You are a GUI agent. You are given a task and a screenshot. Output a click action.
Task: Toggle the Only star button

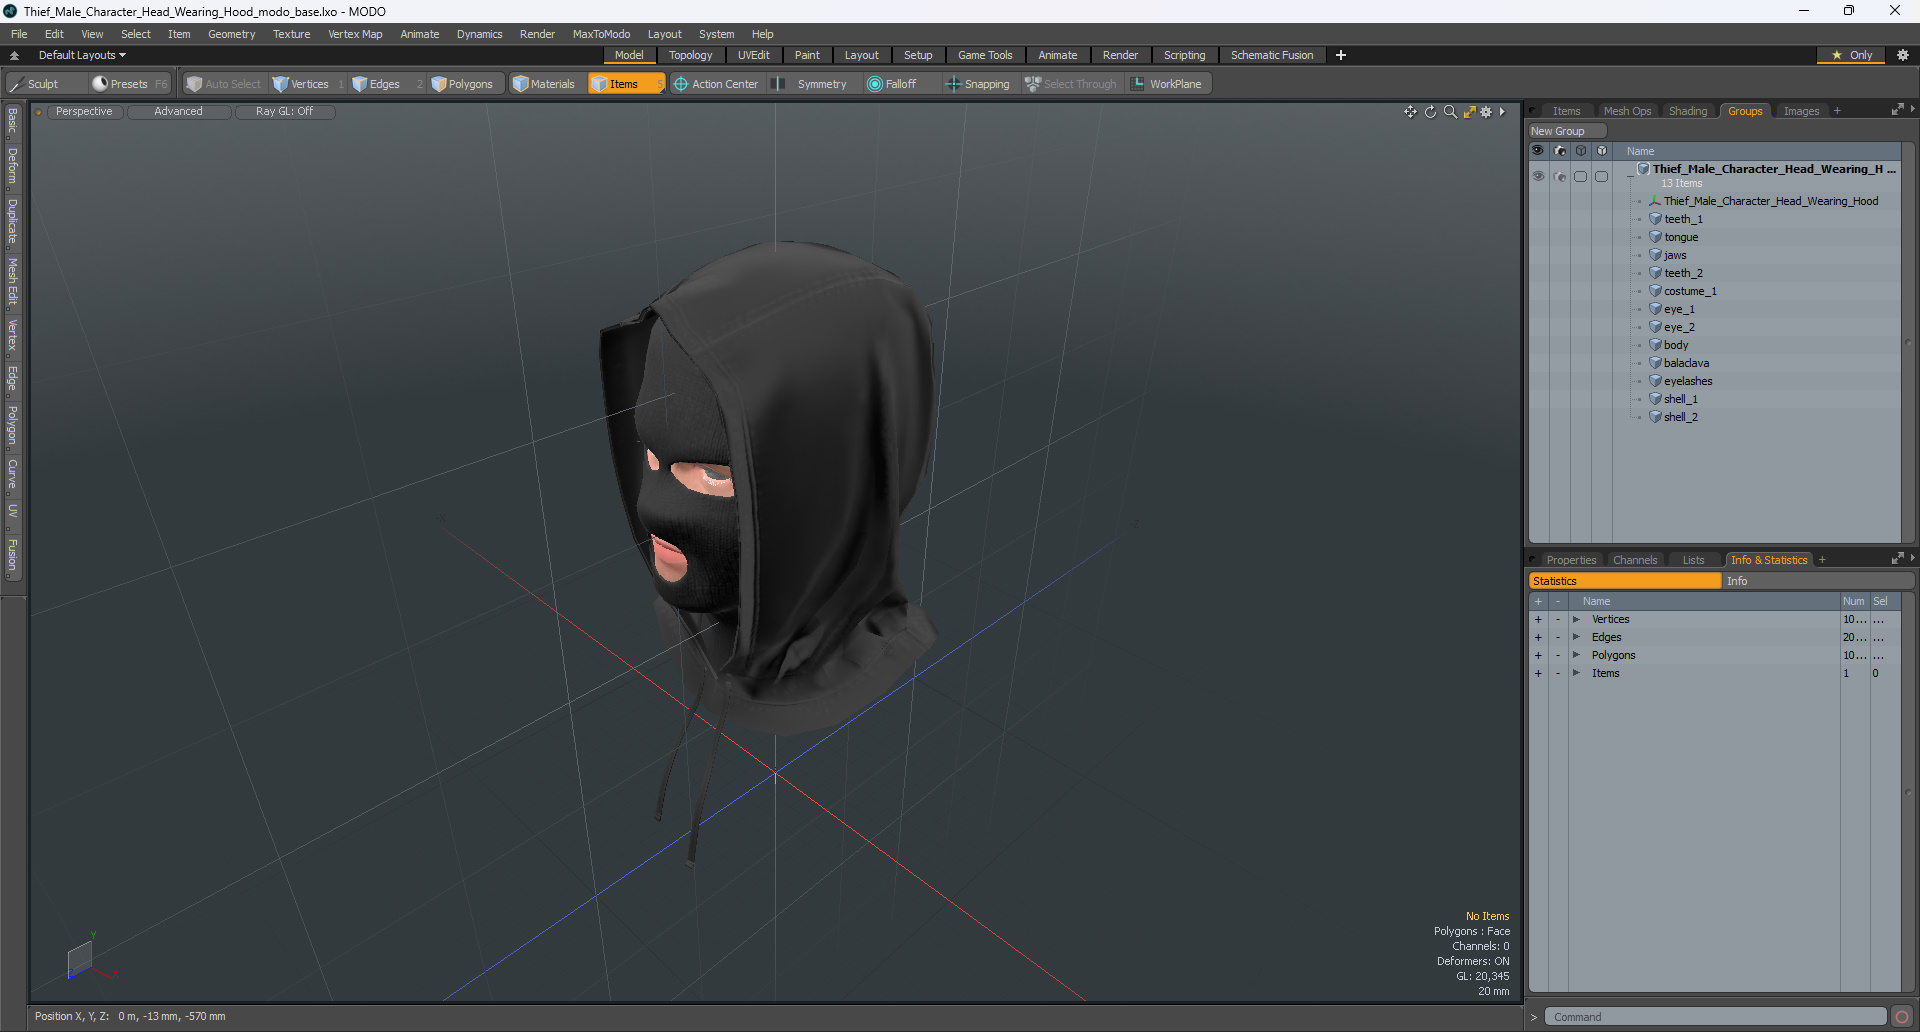1852,55
